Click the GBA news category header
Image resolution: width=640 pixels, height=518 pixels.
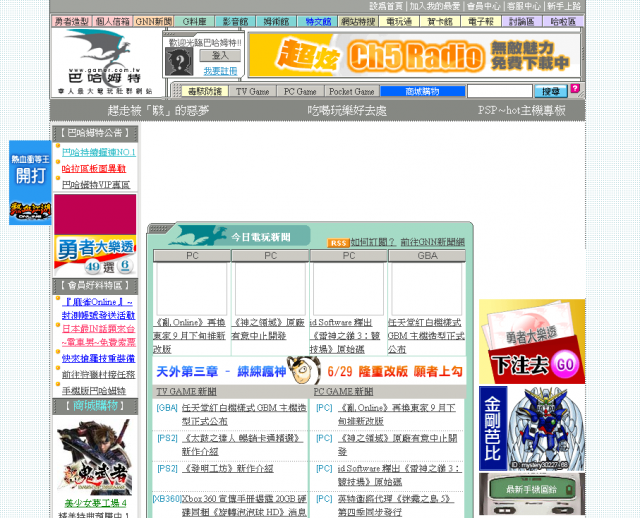[x=427, y=256]
